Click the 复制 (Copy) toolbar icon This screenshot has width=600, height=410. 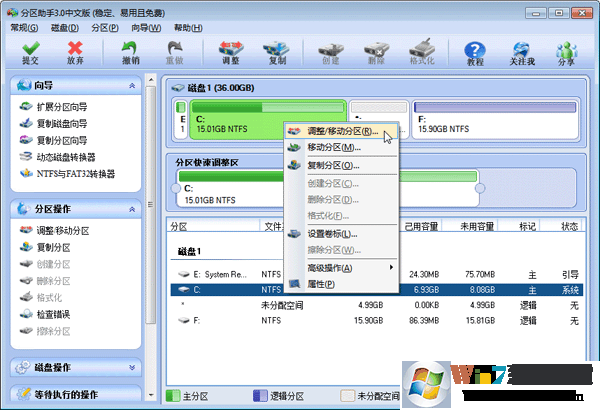point(277,51)
